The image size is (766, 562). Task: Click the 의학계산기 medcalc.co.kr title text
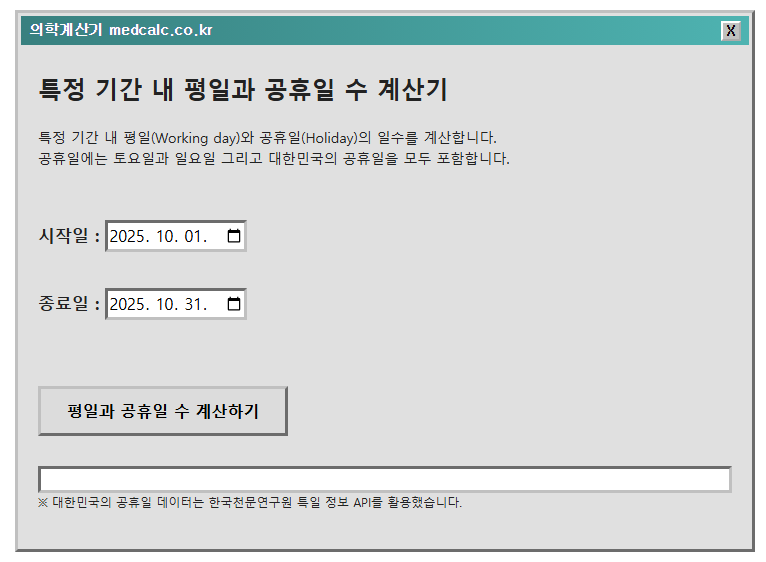(121, 31)
